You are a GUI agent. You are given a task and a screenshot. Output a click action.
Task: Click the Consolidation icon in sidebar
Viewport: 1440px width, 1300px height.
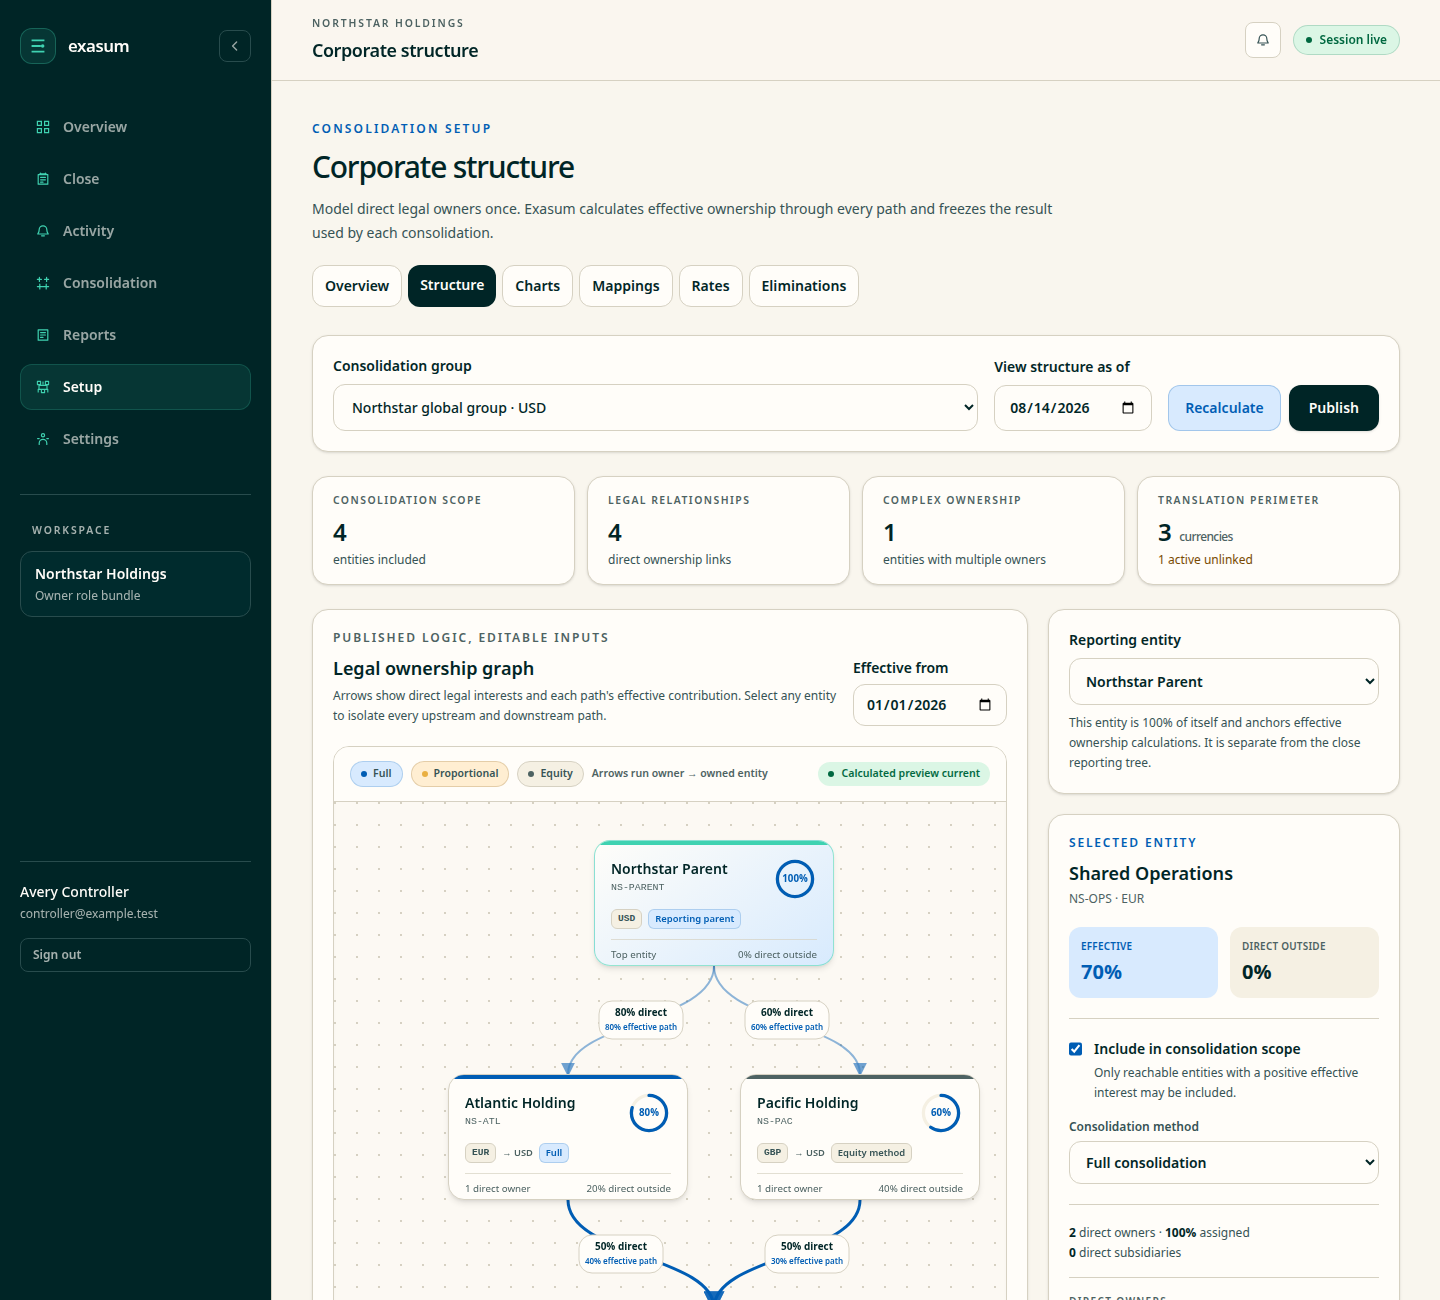43,283
